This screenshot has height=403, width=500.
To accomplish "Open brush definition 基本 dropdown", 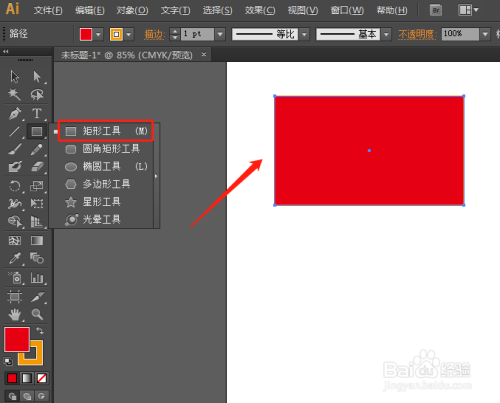I will [x=386, y=34].
